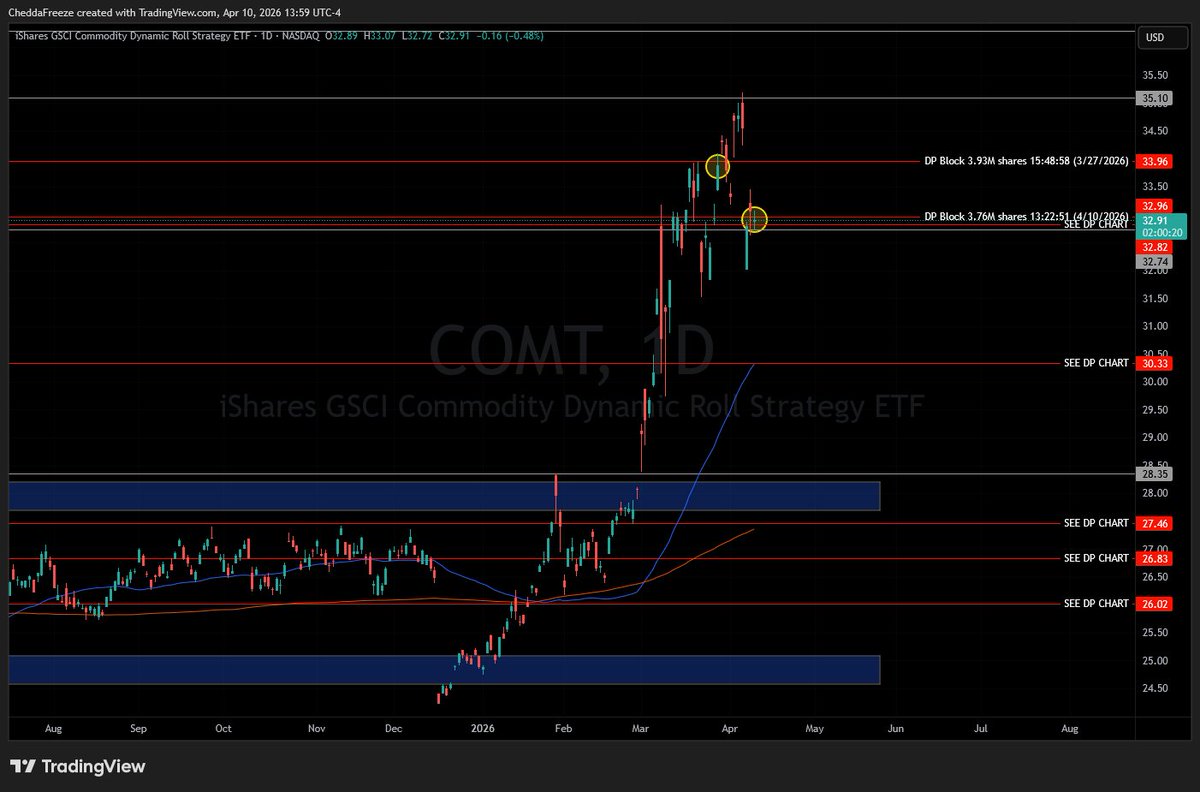The height and width of the screenshot is (792, 1200).
Task: Click the 25.00 tick on the price axis
Action: (x=1155, y=660)
